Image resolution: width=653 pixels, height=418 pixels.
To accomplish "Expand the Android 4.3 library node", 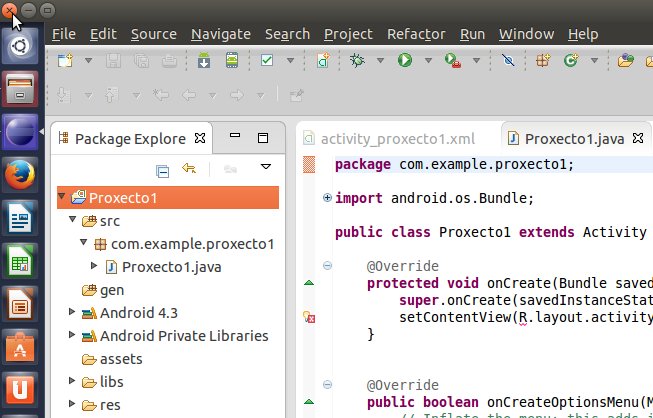I will click(72, 311).
